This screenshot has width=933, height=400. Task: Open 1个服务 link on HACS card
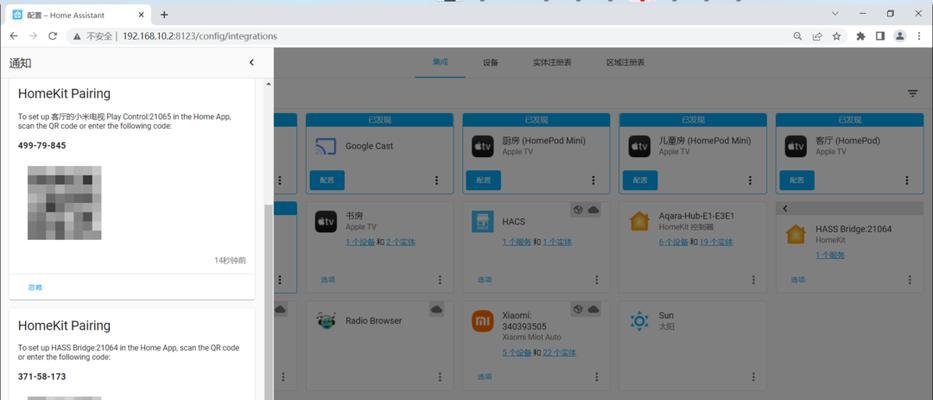[516, 242]
